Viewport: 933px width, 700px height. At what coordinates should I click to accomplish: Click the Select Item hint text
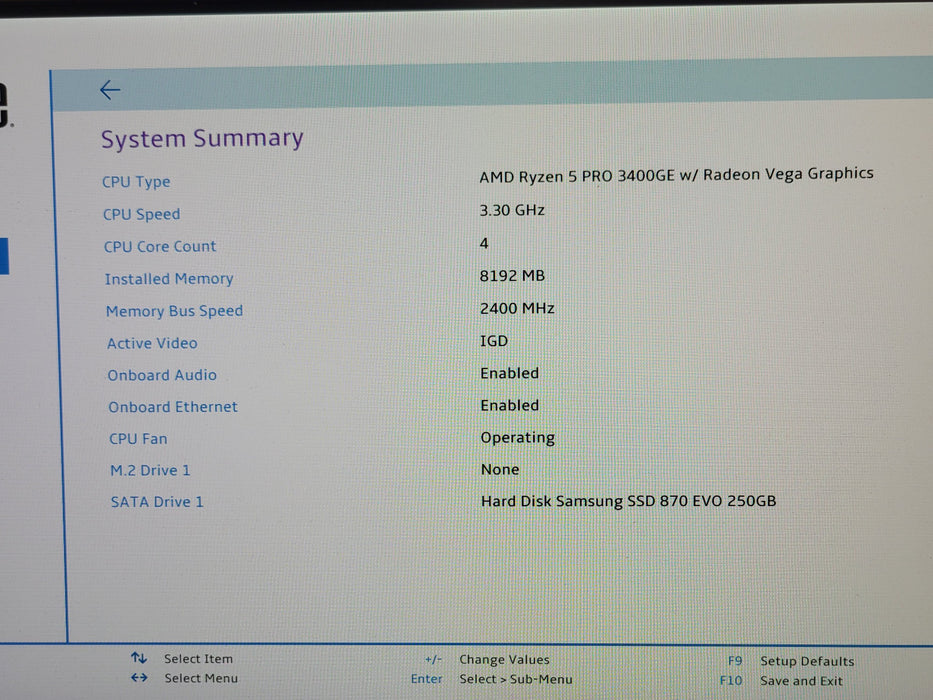point(199,659)
